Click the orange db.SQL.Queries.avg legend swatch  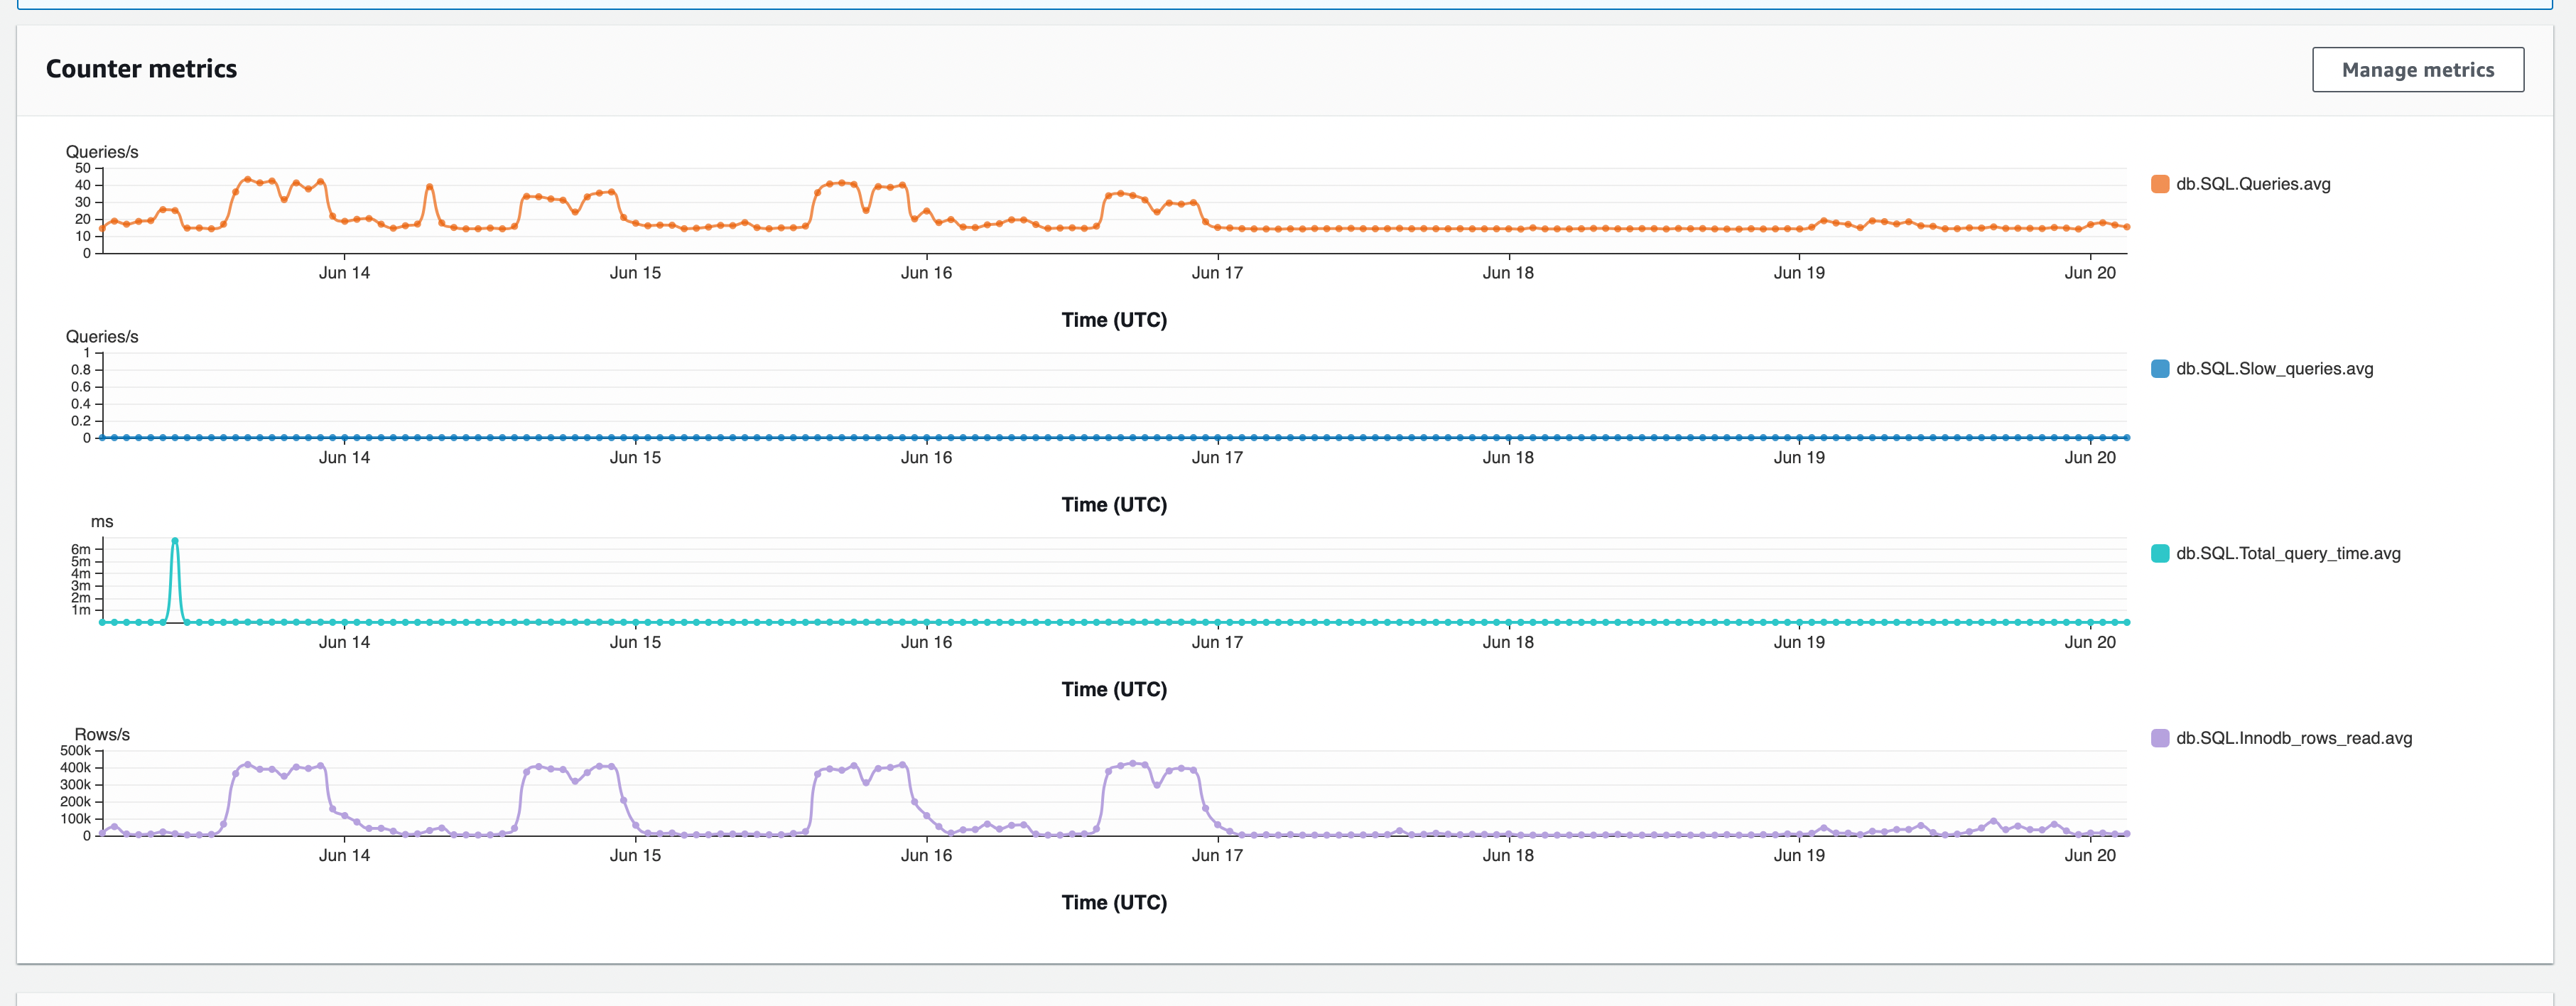point(2159,184)
